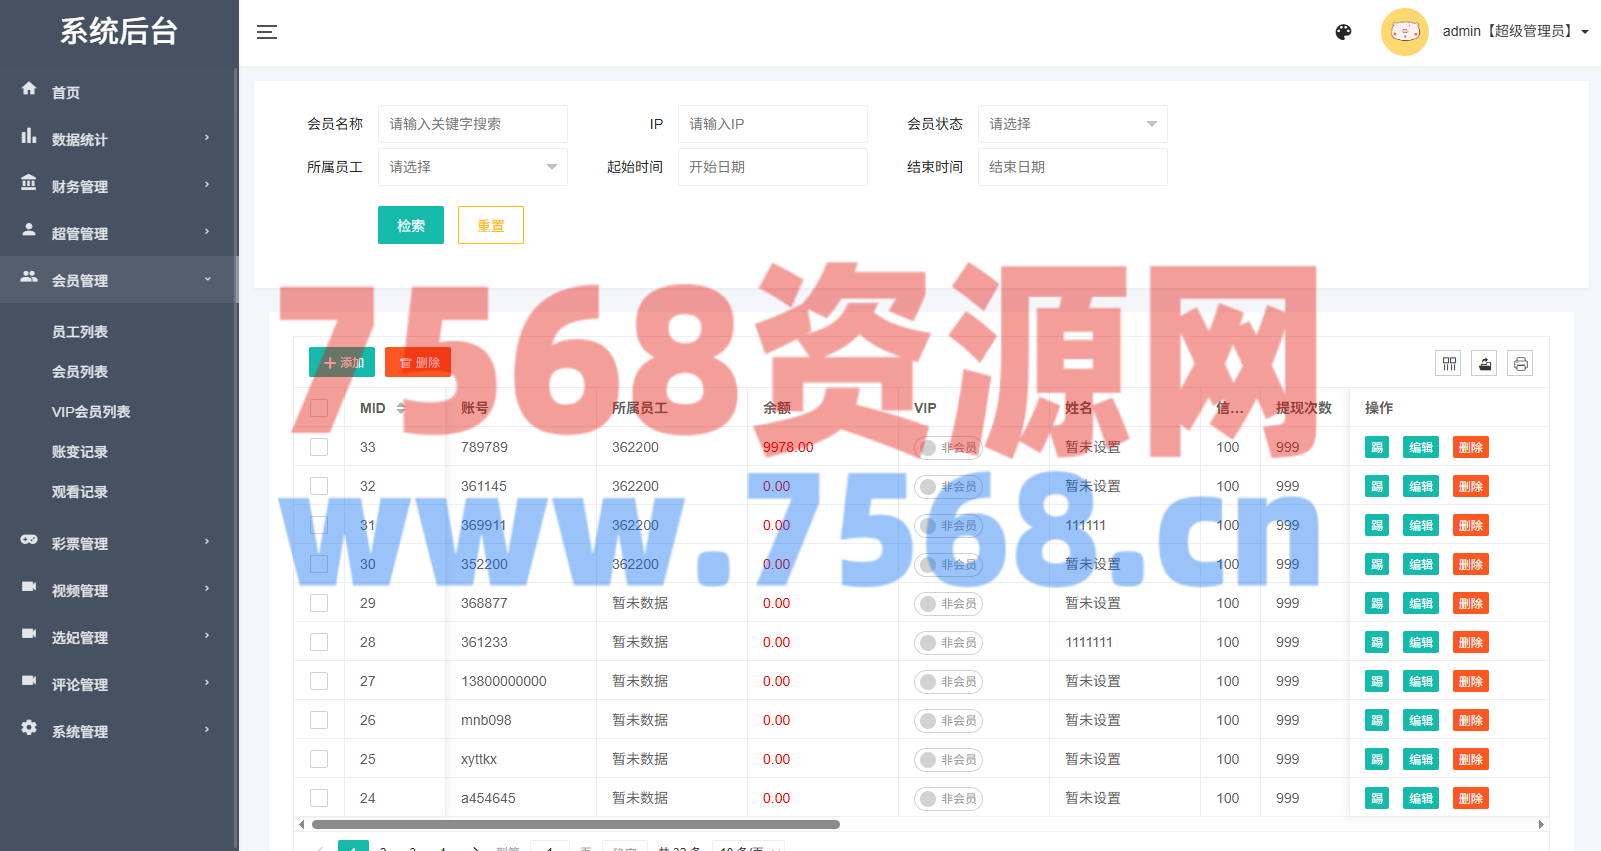The width and height of the screenshot is (1601, 851).
Task: Click the horizontal table scrollbar
Action: [x=575, y=825]
